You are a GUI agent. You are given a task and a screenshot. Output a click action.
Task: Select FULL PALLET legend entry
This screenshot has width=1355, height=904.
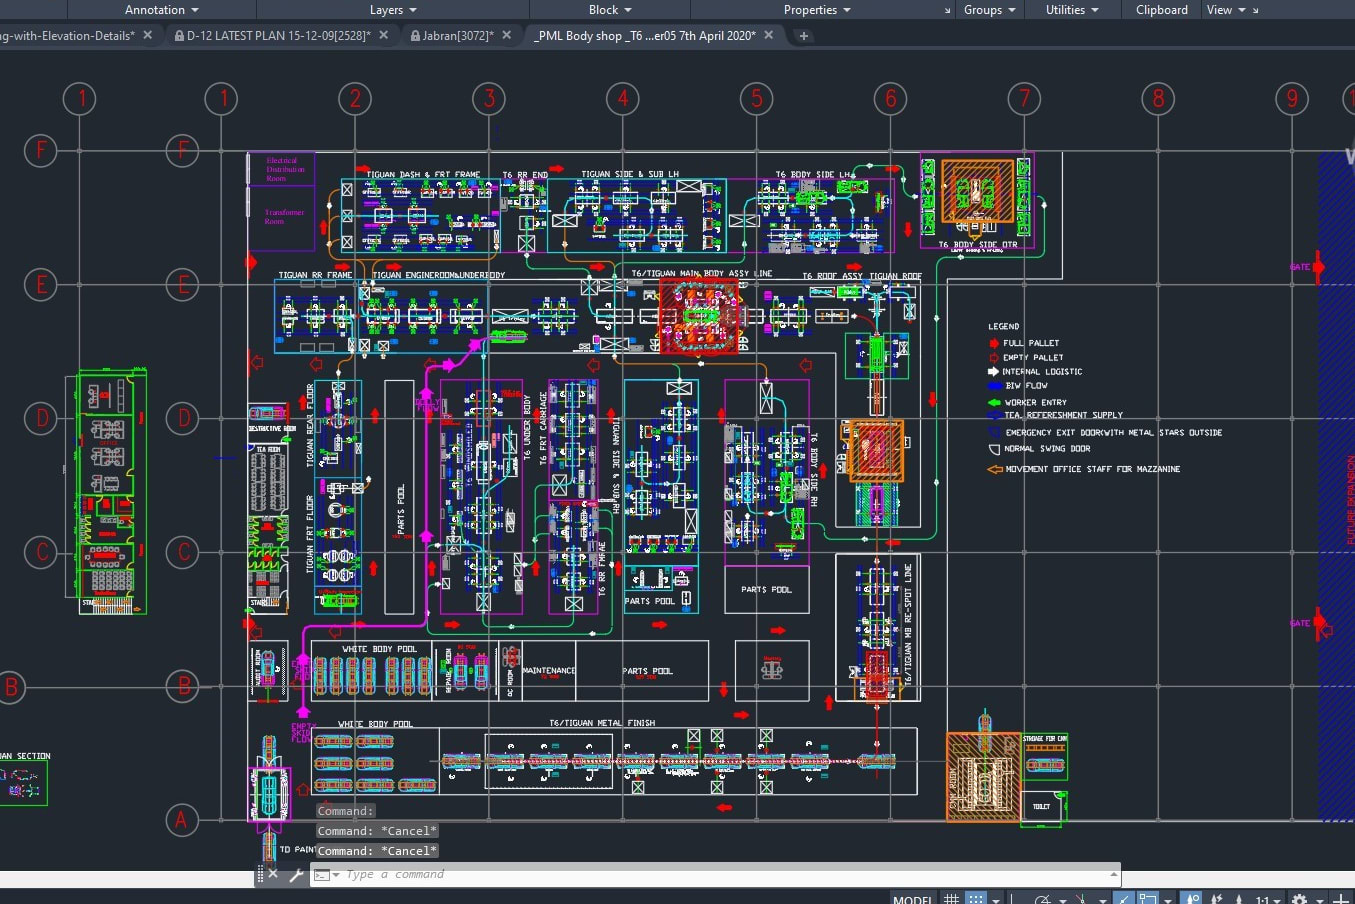point(1031,343)
